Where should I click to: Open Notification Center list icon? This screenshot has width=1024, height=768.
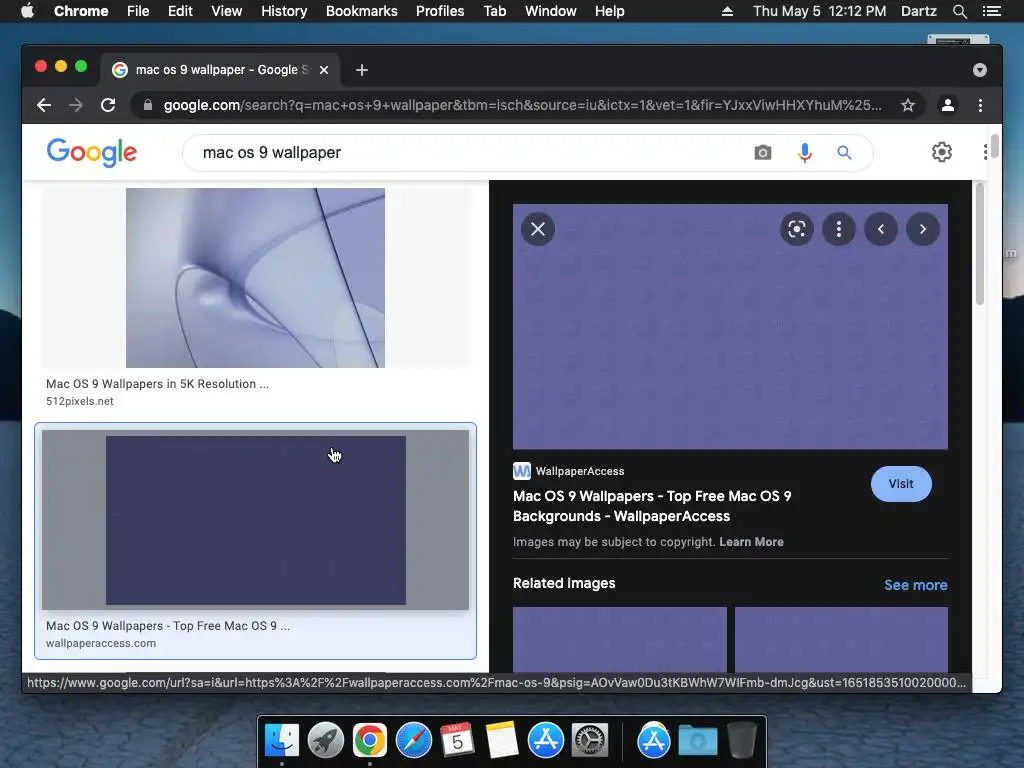point(992,11)
